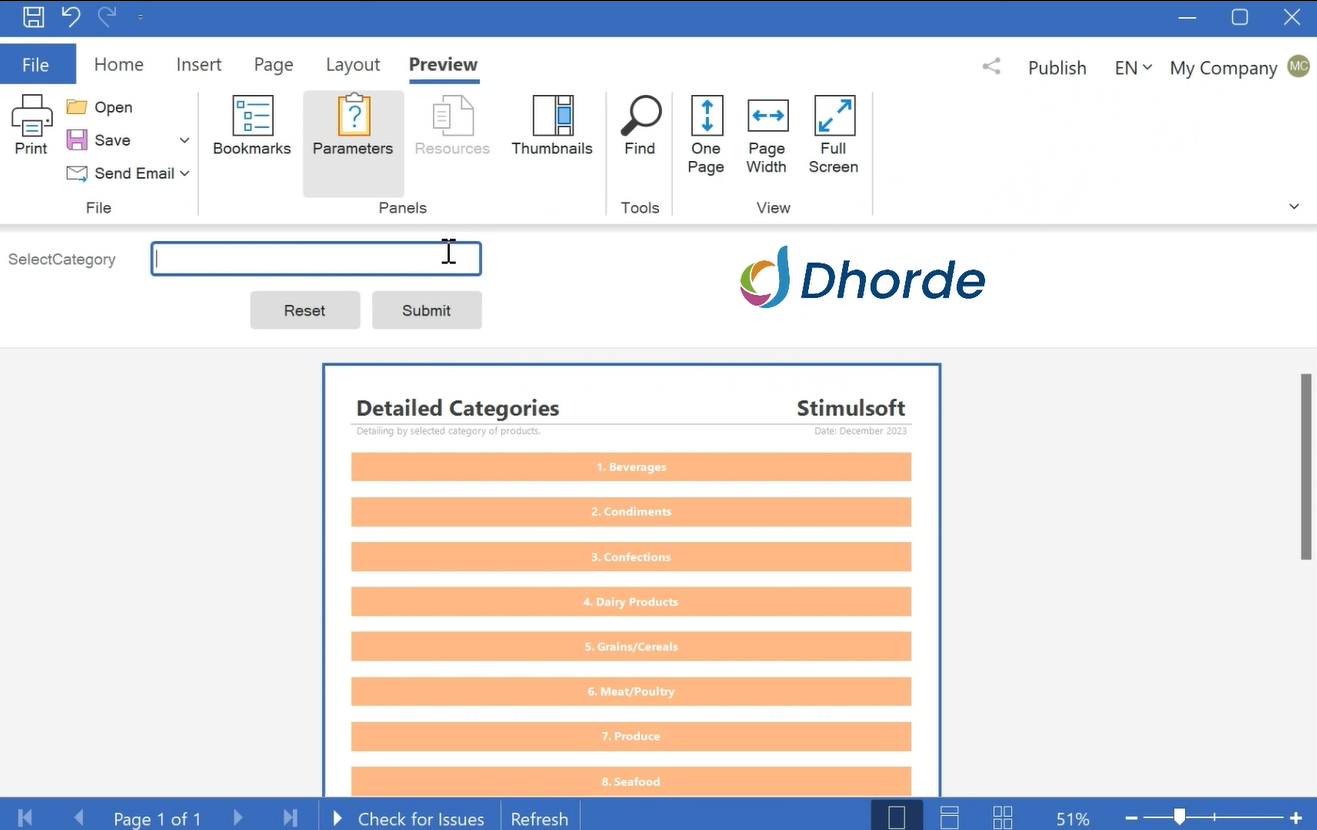Toggle the Parameters panel button
The width and height of the screenshot is (1317, 830).
tap(353, 126)
